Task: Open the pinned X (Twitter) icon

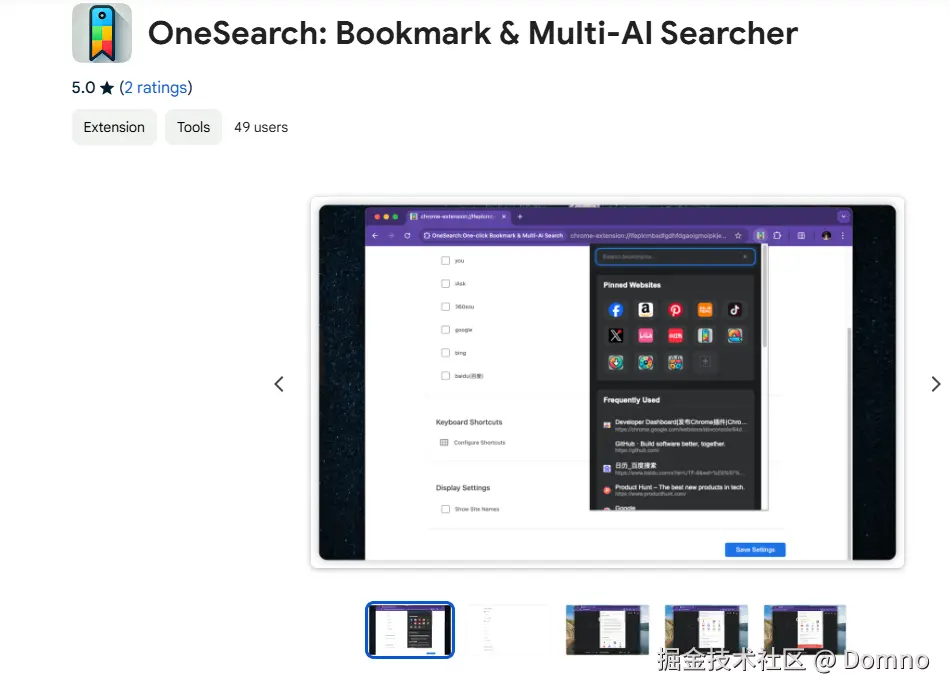Action: click(616, 336)
